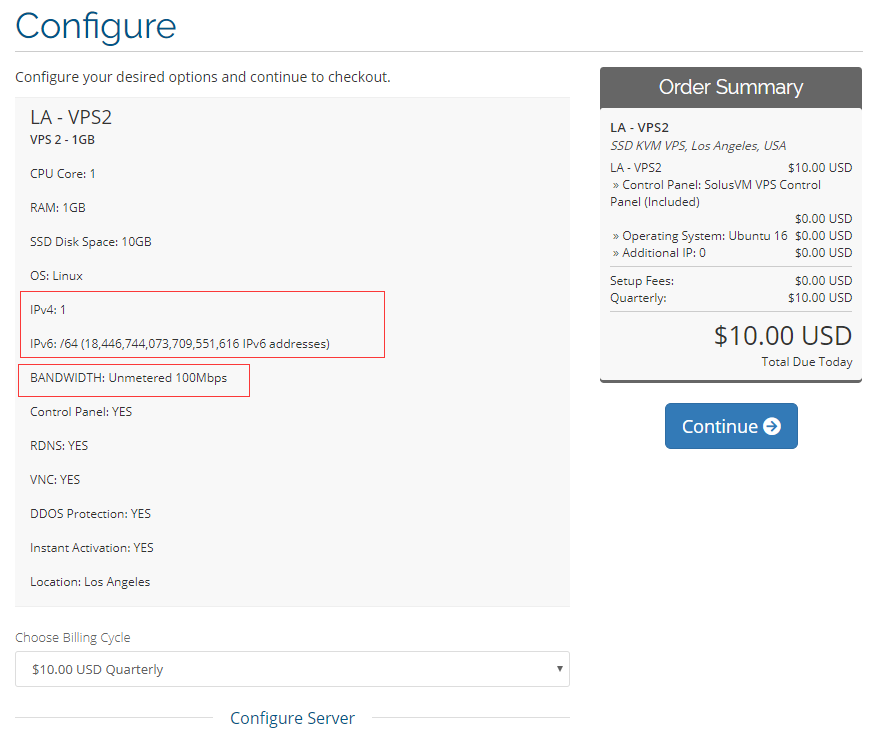Click 'SSD Disk Space: 10GB' text
The image size is (884, 729).
click(x=91, y=242)
